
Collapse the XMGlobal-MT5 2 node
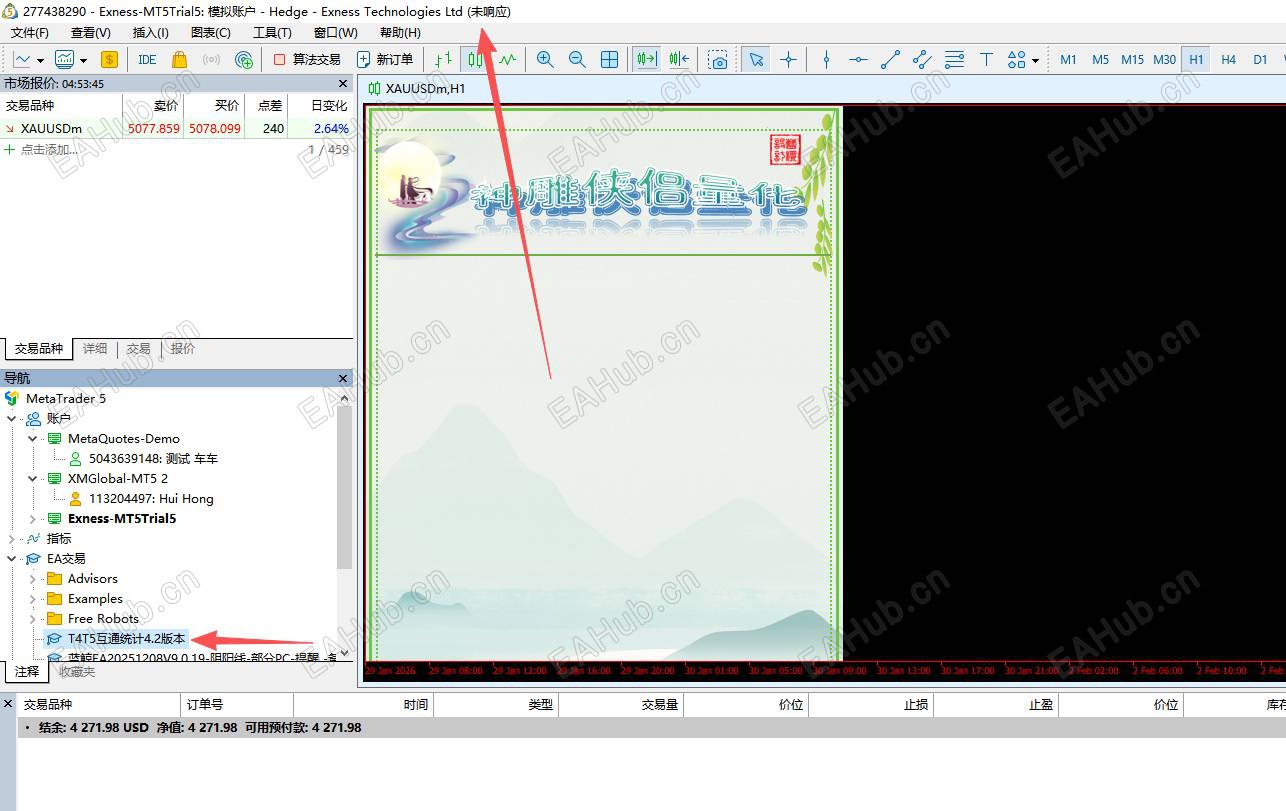click(33, 478)
